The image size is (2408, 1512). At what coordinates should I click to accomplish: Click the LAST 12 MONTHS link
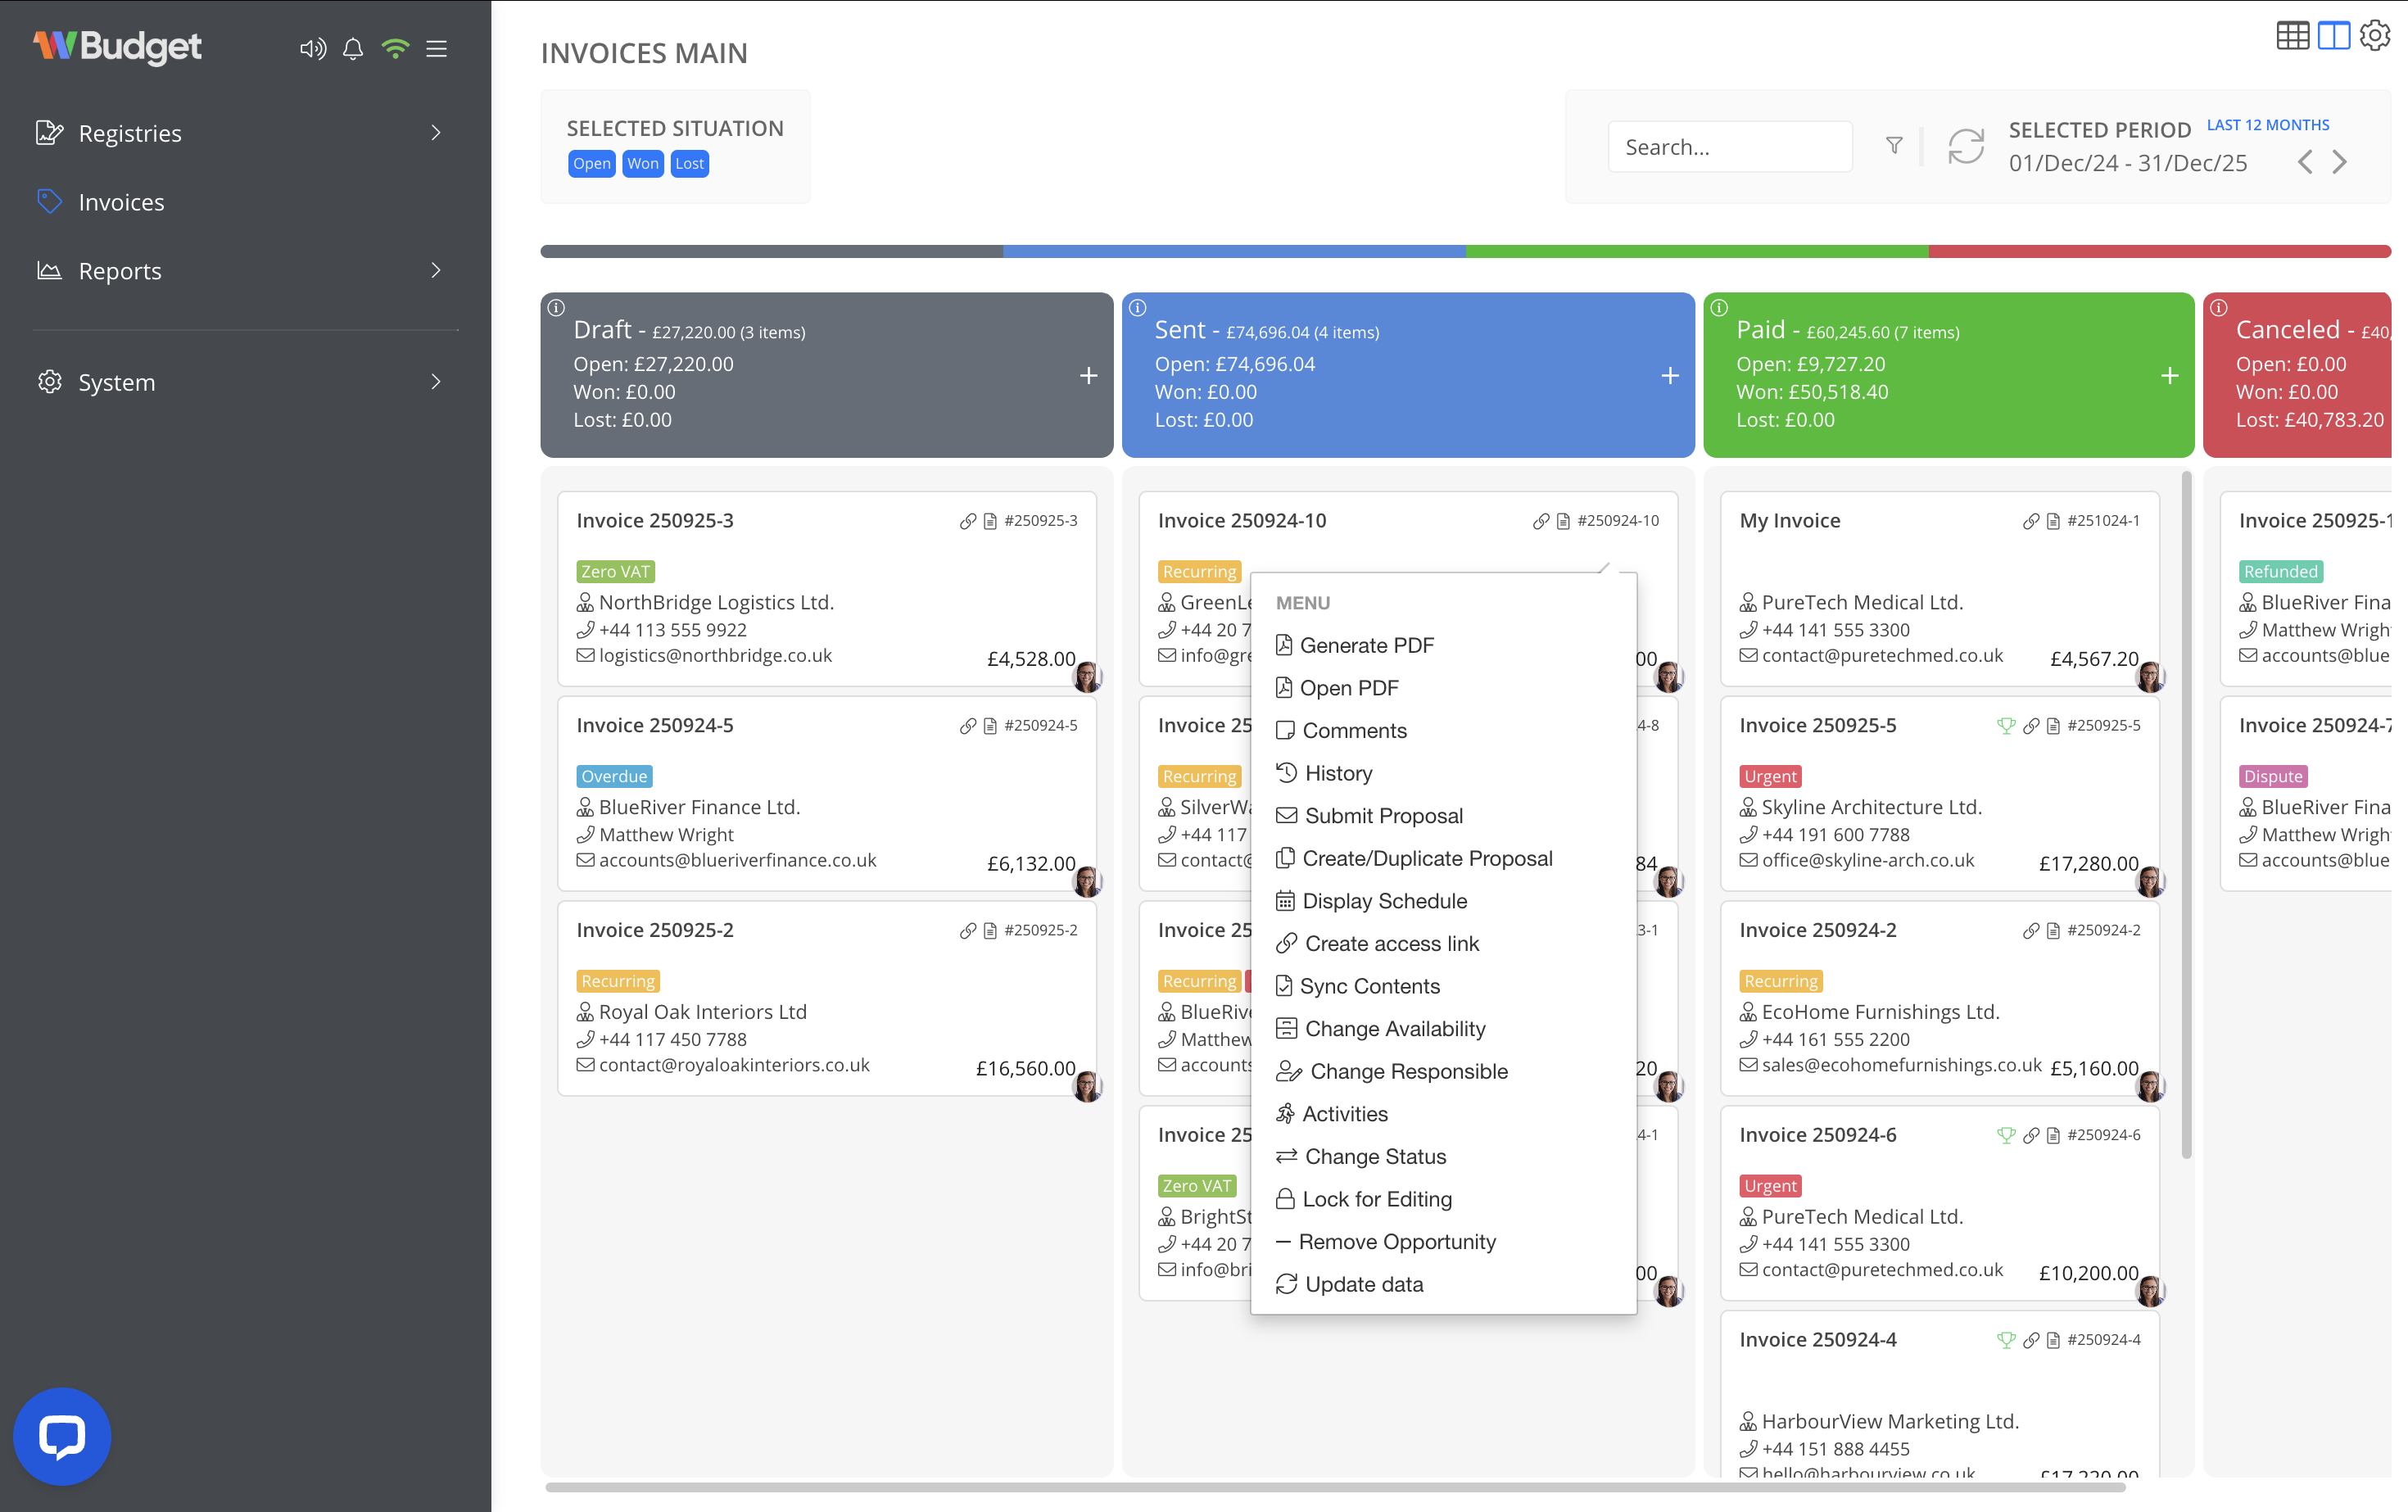pyautogui.click(x=2268, y=124)
